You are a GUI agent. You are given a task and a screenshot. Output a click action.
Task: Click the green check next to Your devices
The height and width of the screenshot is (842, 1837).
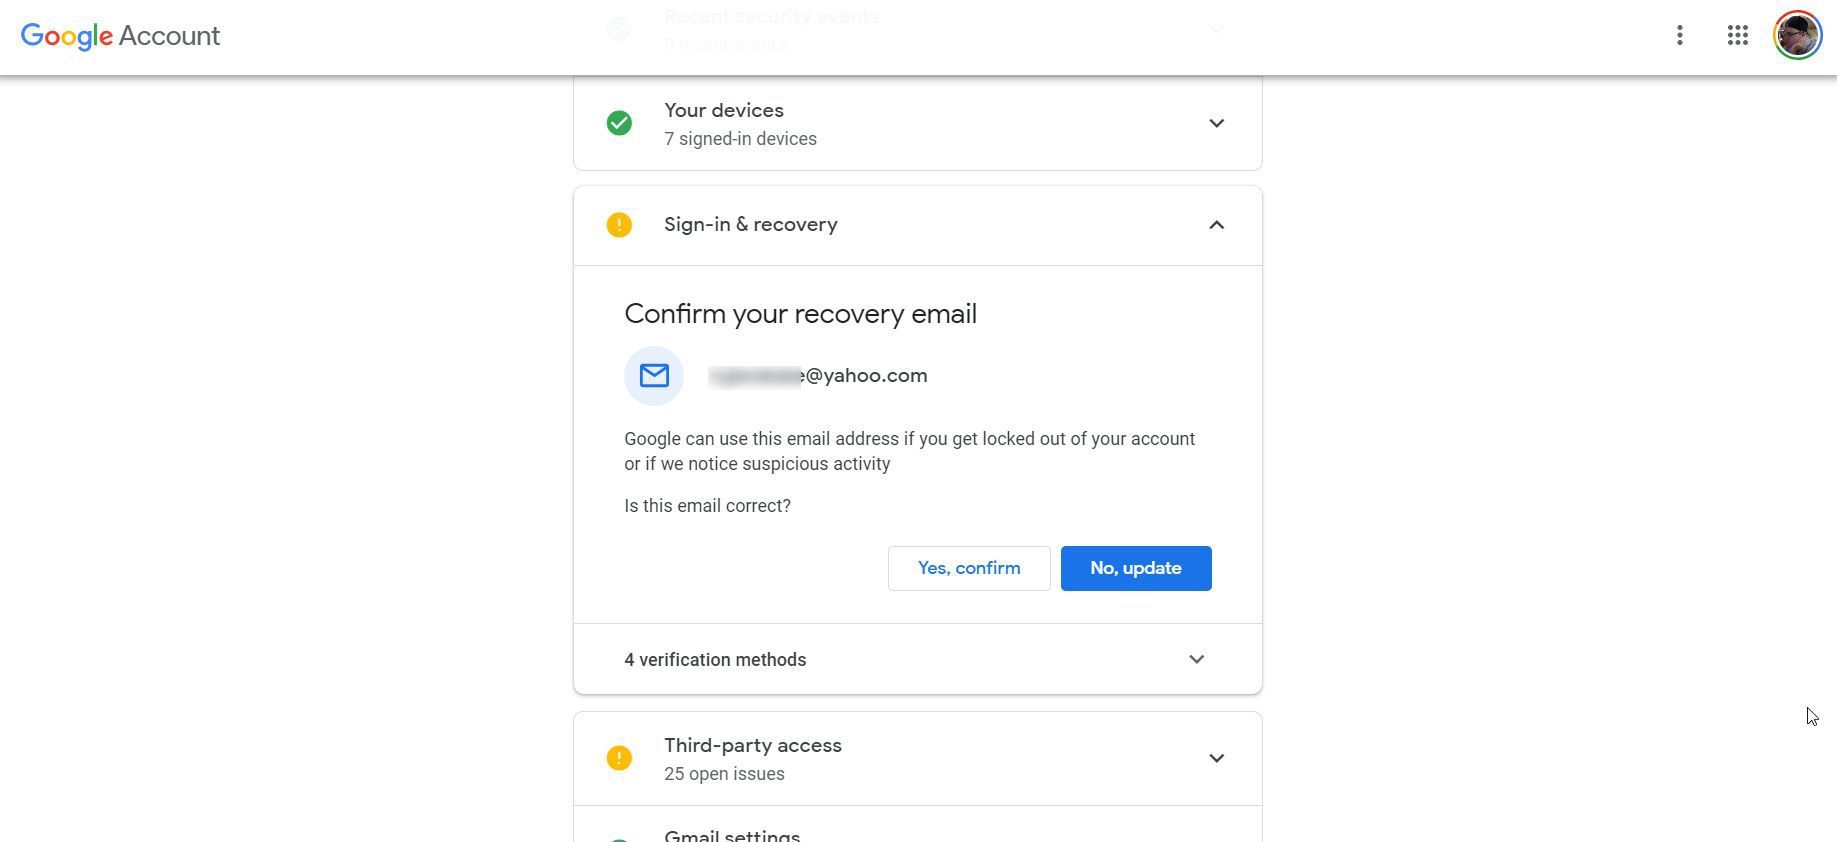(x=619, y=123)
